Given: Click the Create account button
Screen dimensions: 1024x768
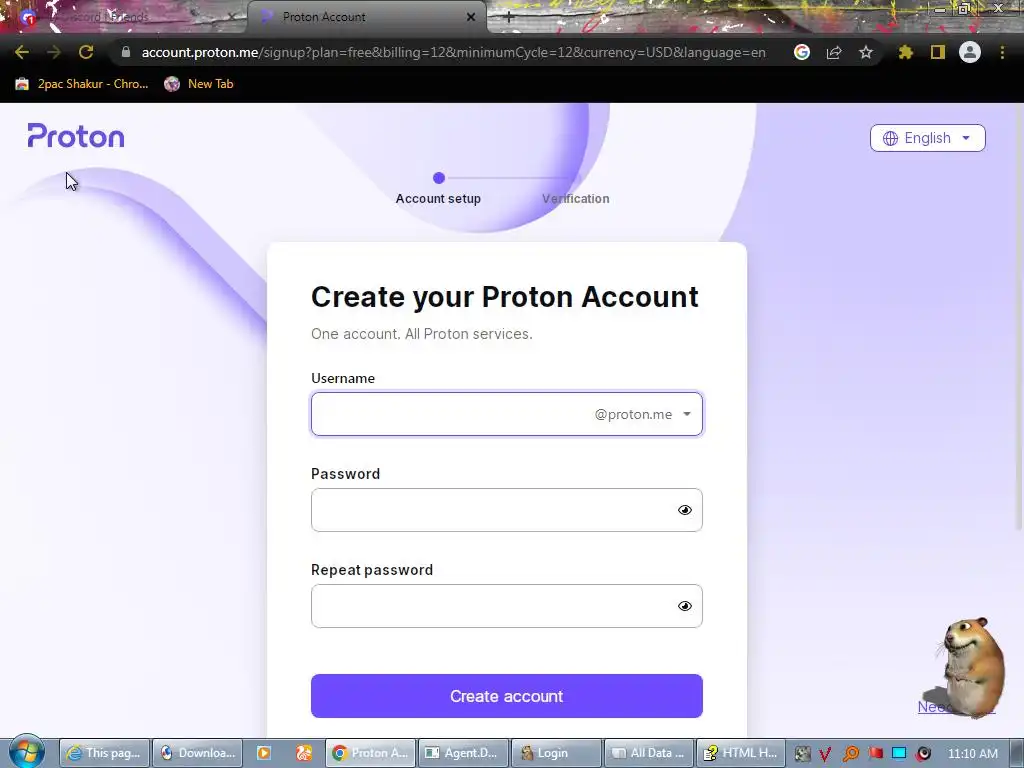Looking at the screenshot, I should pos(507,696).
